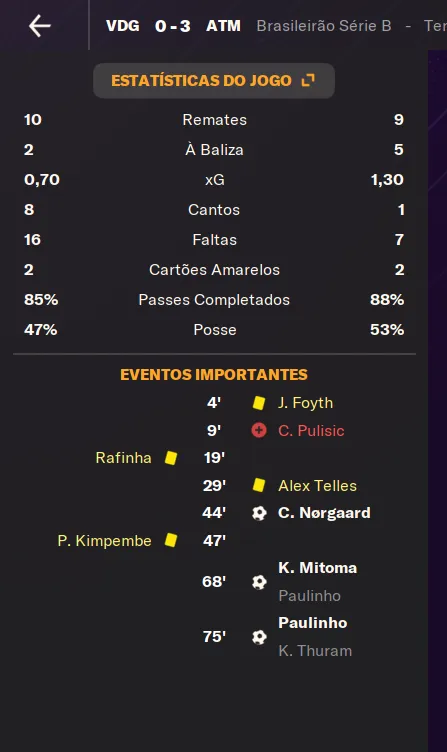Click J. Foyth's yellow card icon

(259, 403)
